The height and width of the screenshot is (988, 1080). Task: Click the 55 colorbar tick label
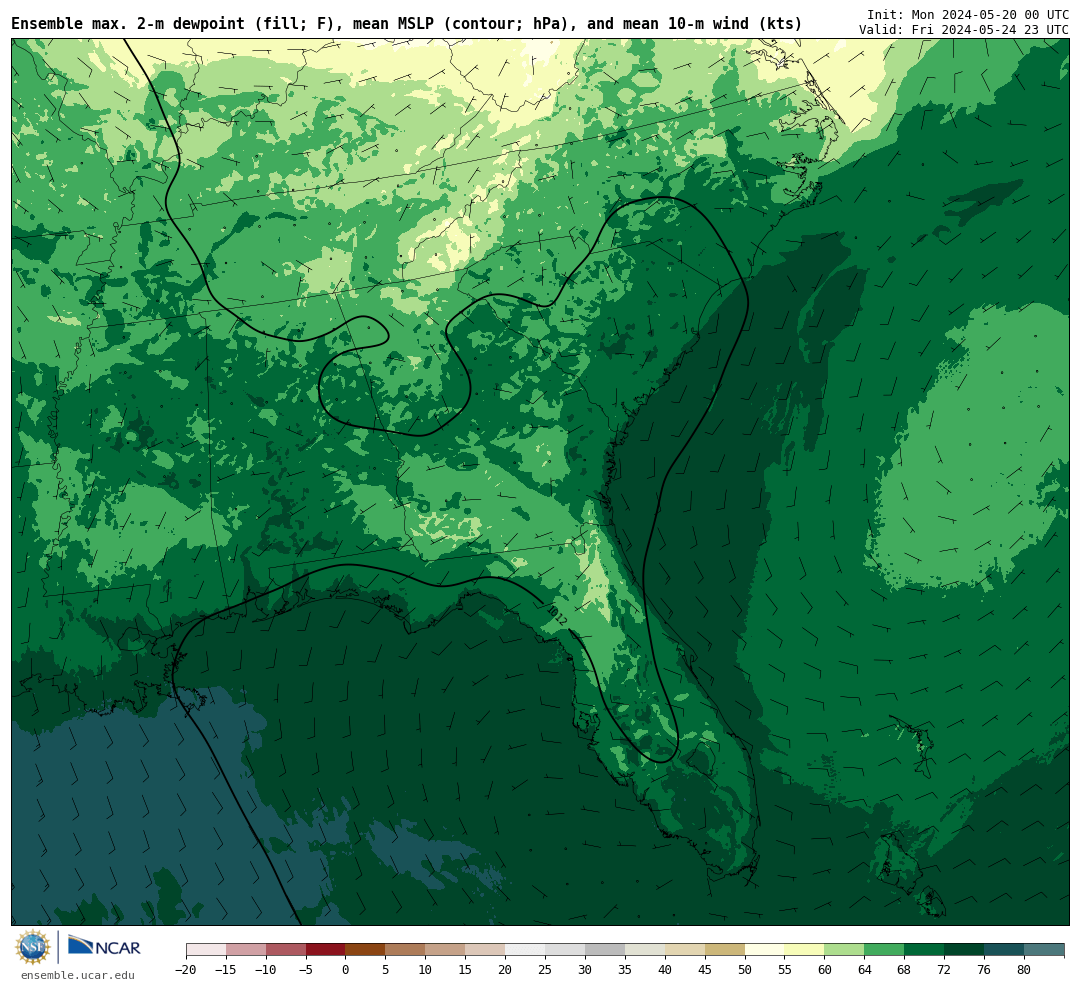(x=785, y=970)
